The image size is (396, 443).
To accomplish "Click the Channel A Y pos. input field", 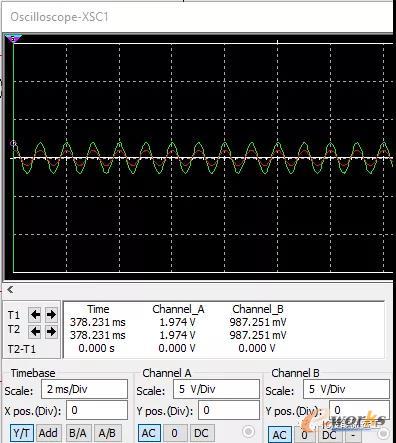I will click(x=229, y=410).
